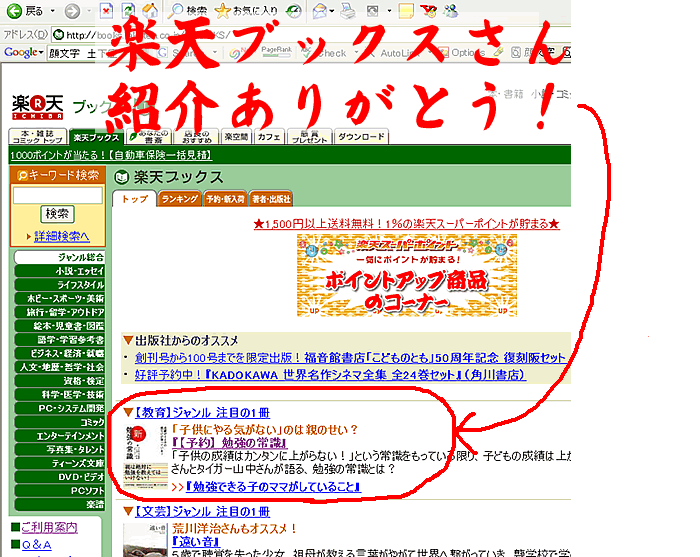Select 資格・検定 genre

[x=59, y=381]
